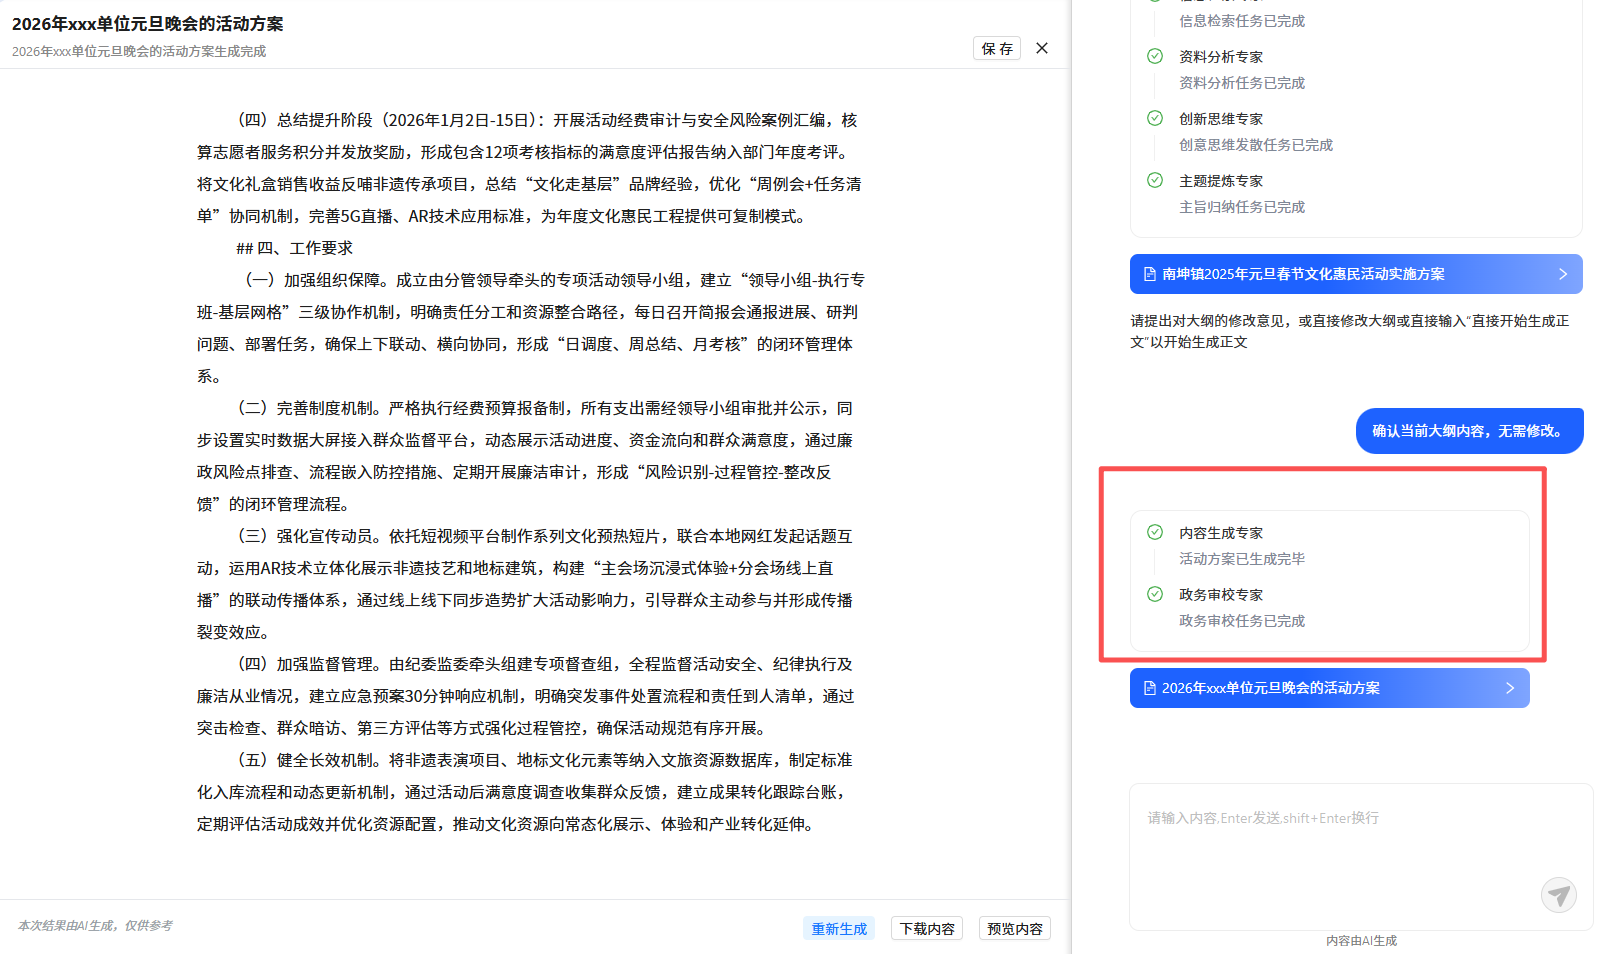1601x954 pixels.
Task: Click the check icon beside 主题提炼专家
Action: point(1155,181)
